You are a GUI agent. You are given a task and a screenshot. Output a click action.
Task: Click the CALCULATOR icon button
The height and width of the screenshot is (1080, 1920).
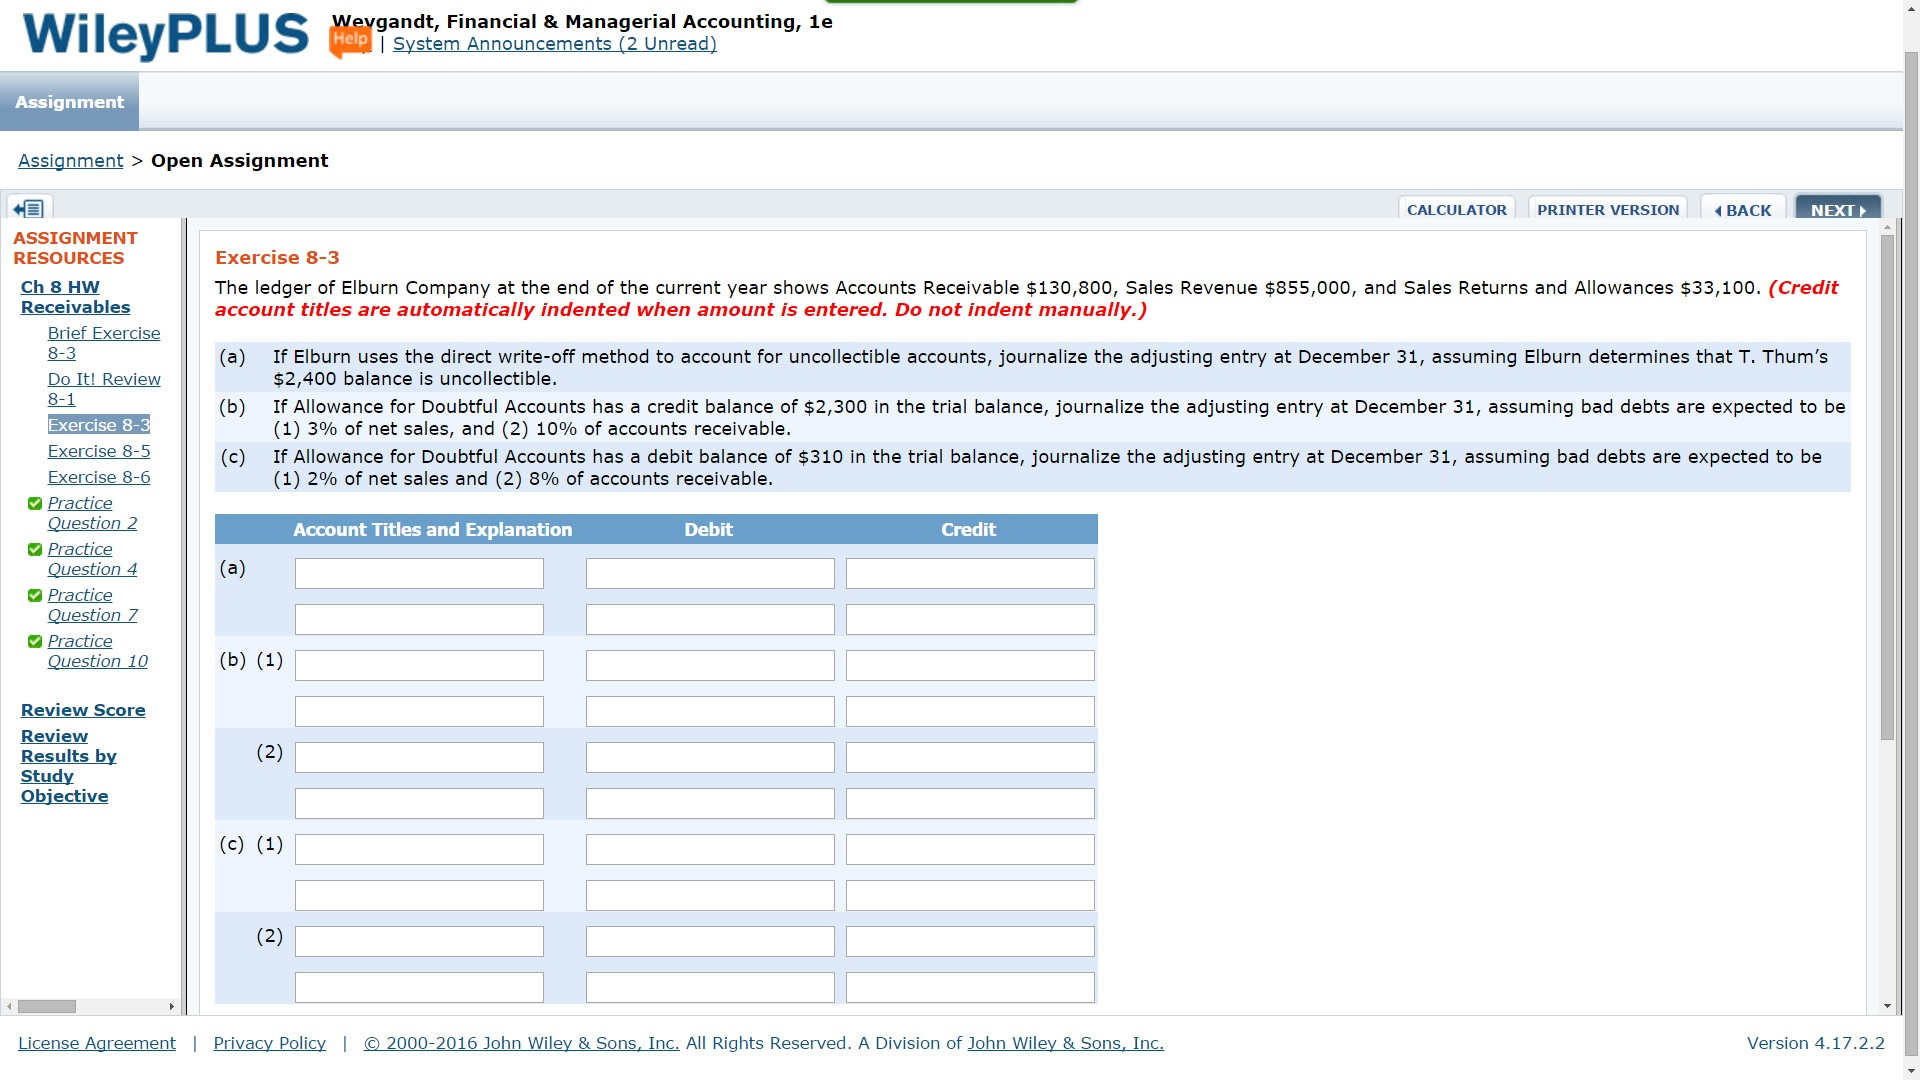[x=1457, y=210]
